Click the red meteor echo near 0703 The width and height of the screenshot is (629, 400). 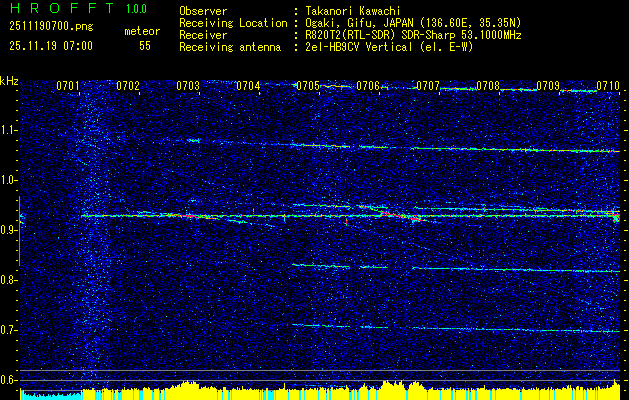click(187, 216)
